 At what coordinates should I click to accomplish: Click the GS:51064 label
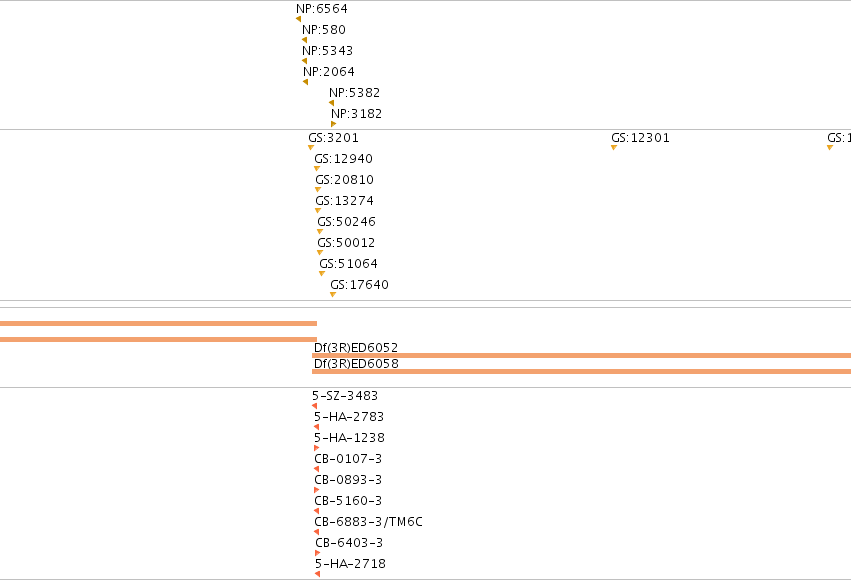(x=348, y=264)
